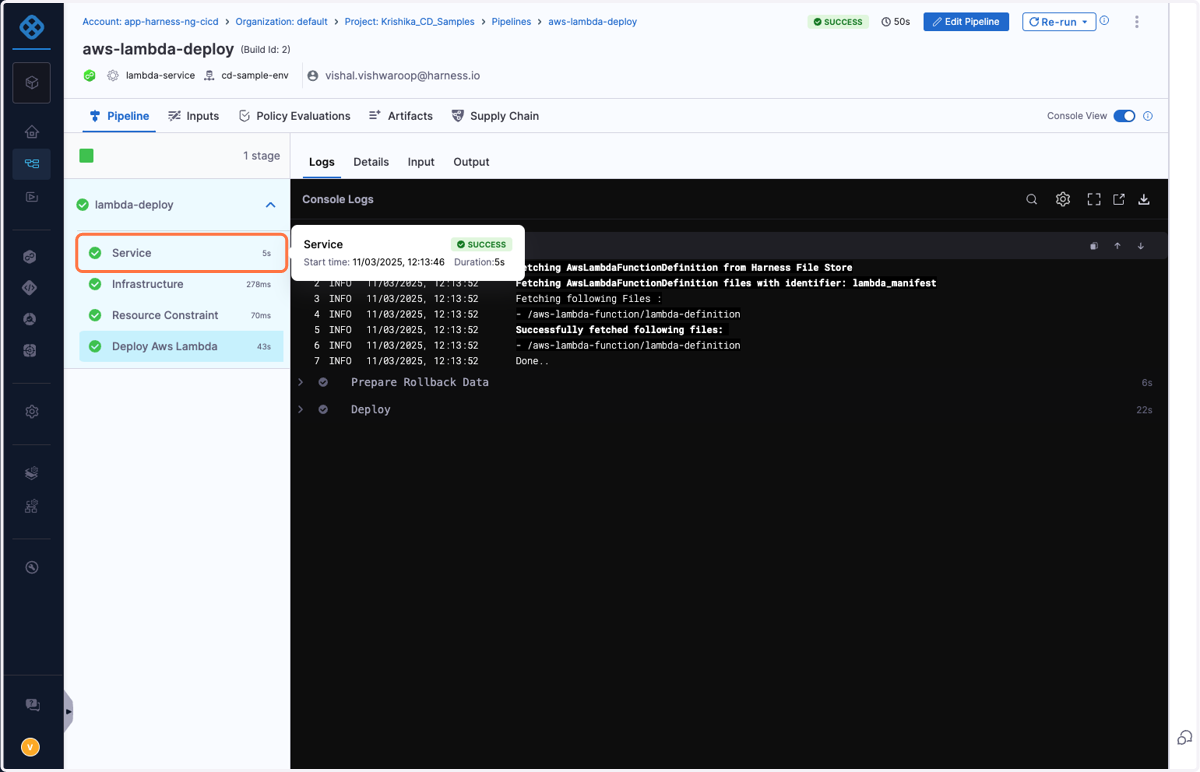Screen dimensions: 1200x772
Task: Jump to the top of log section
Action: (x=1118, y=246)
